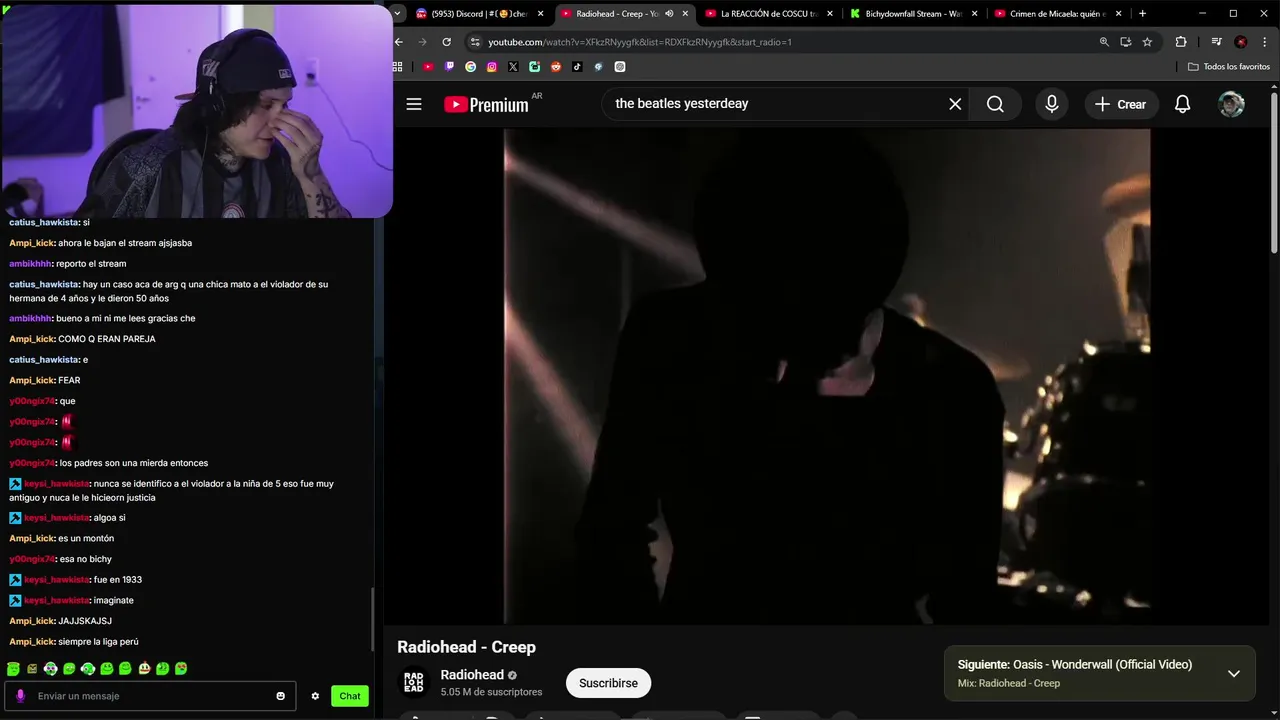Click y00ngix74 on the 'esa no bichy' message
Screen dimensions: 1280x720
[32, 559]
